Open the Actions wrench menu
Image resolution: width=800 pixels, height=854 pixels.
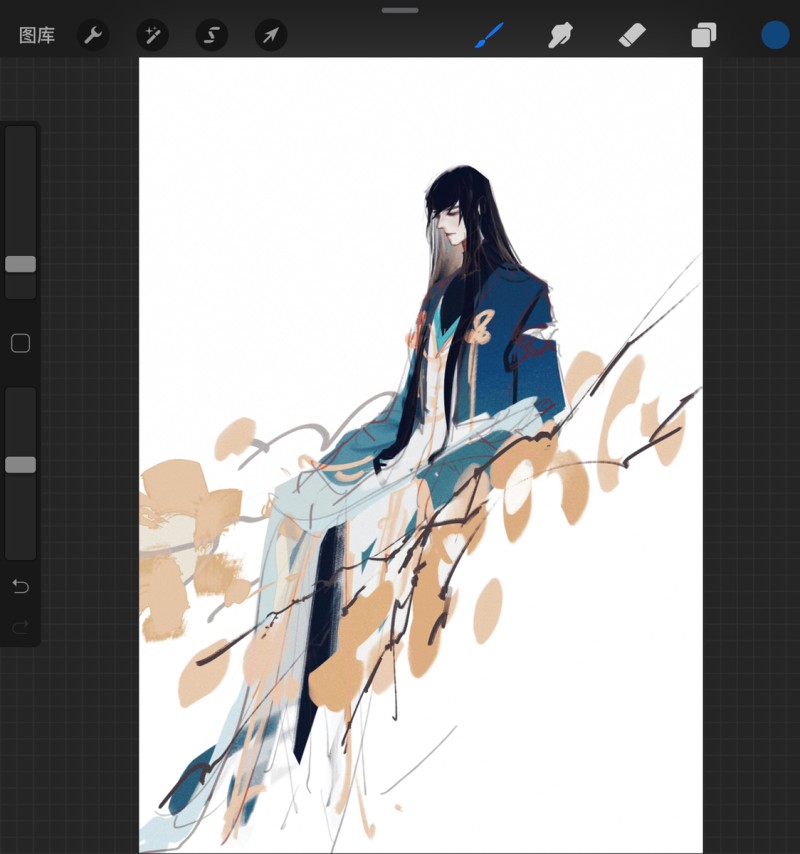tap(93, 35)
